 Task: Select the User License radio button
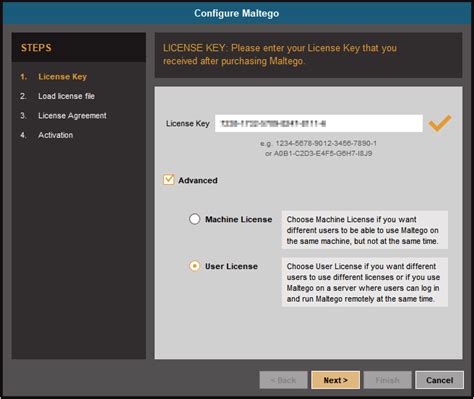pyautogui.click(x=195, y=266)
